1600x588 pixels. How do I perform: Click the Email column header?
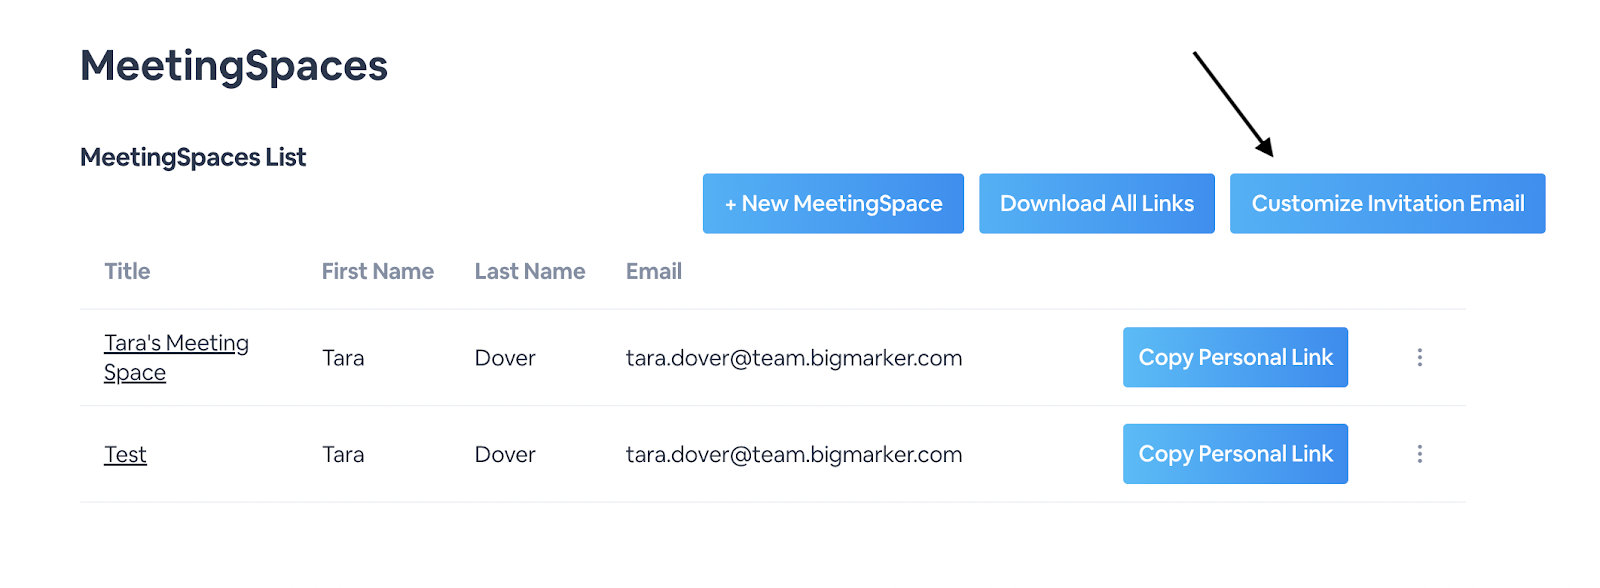(654, 272)
